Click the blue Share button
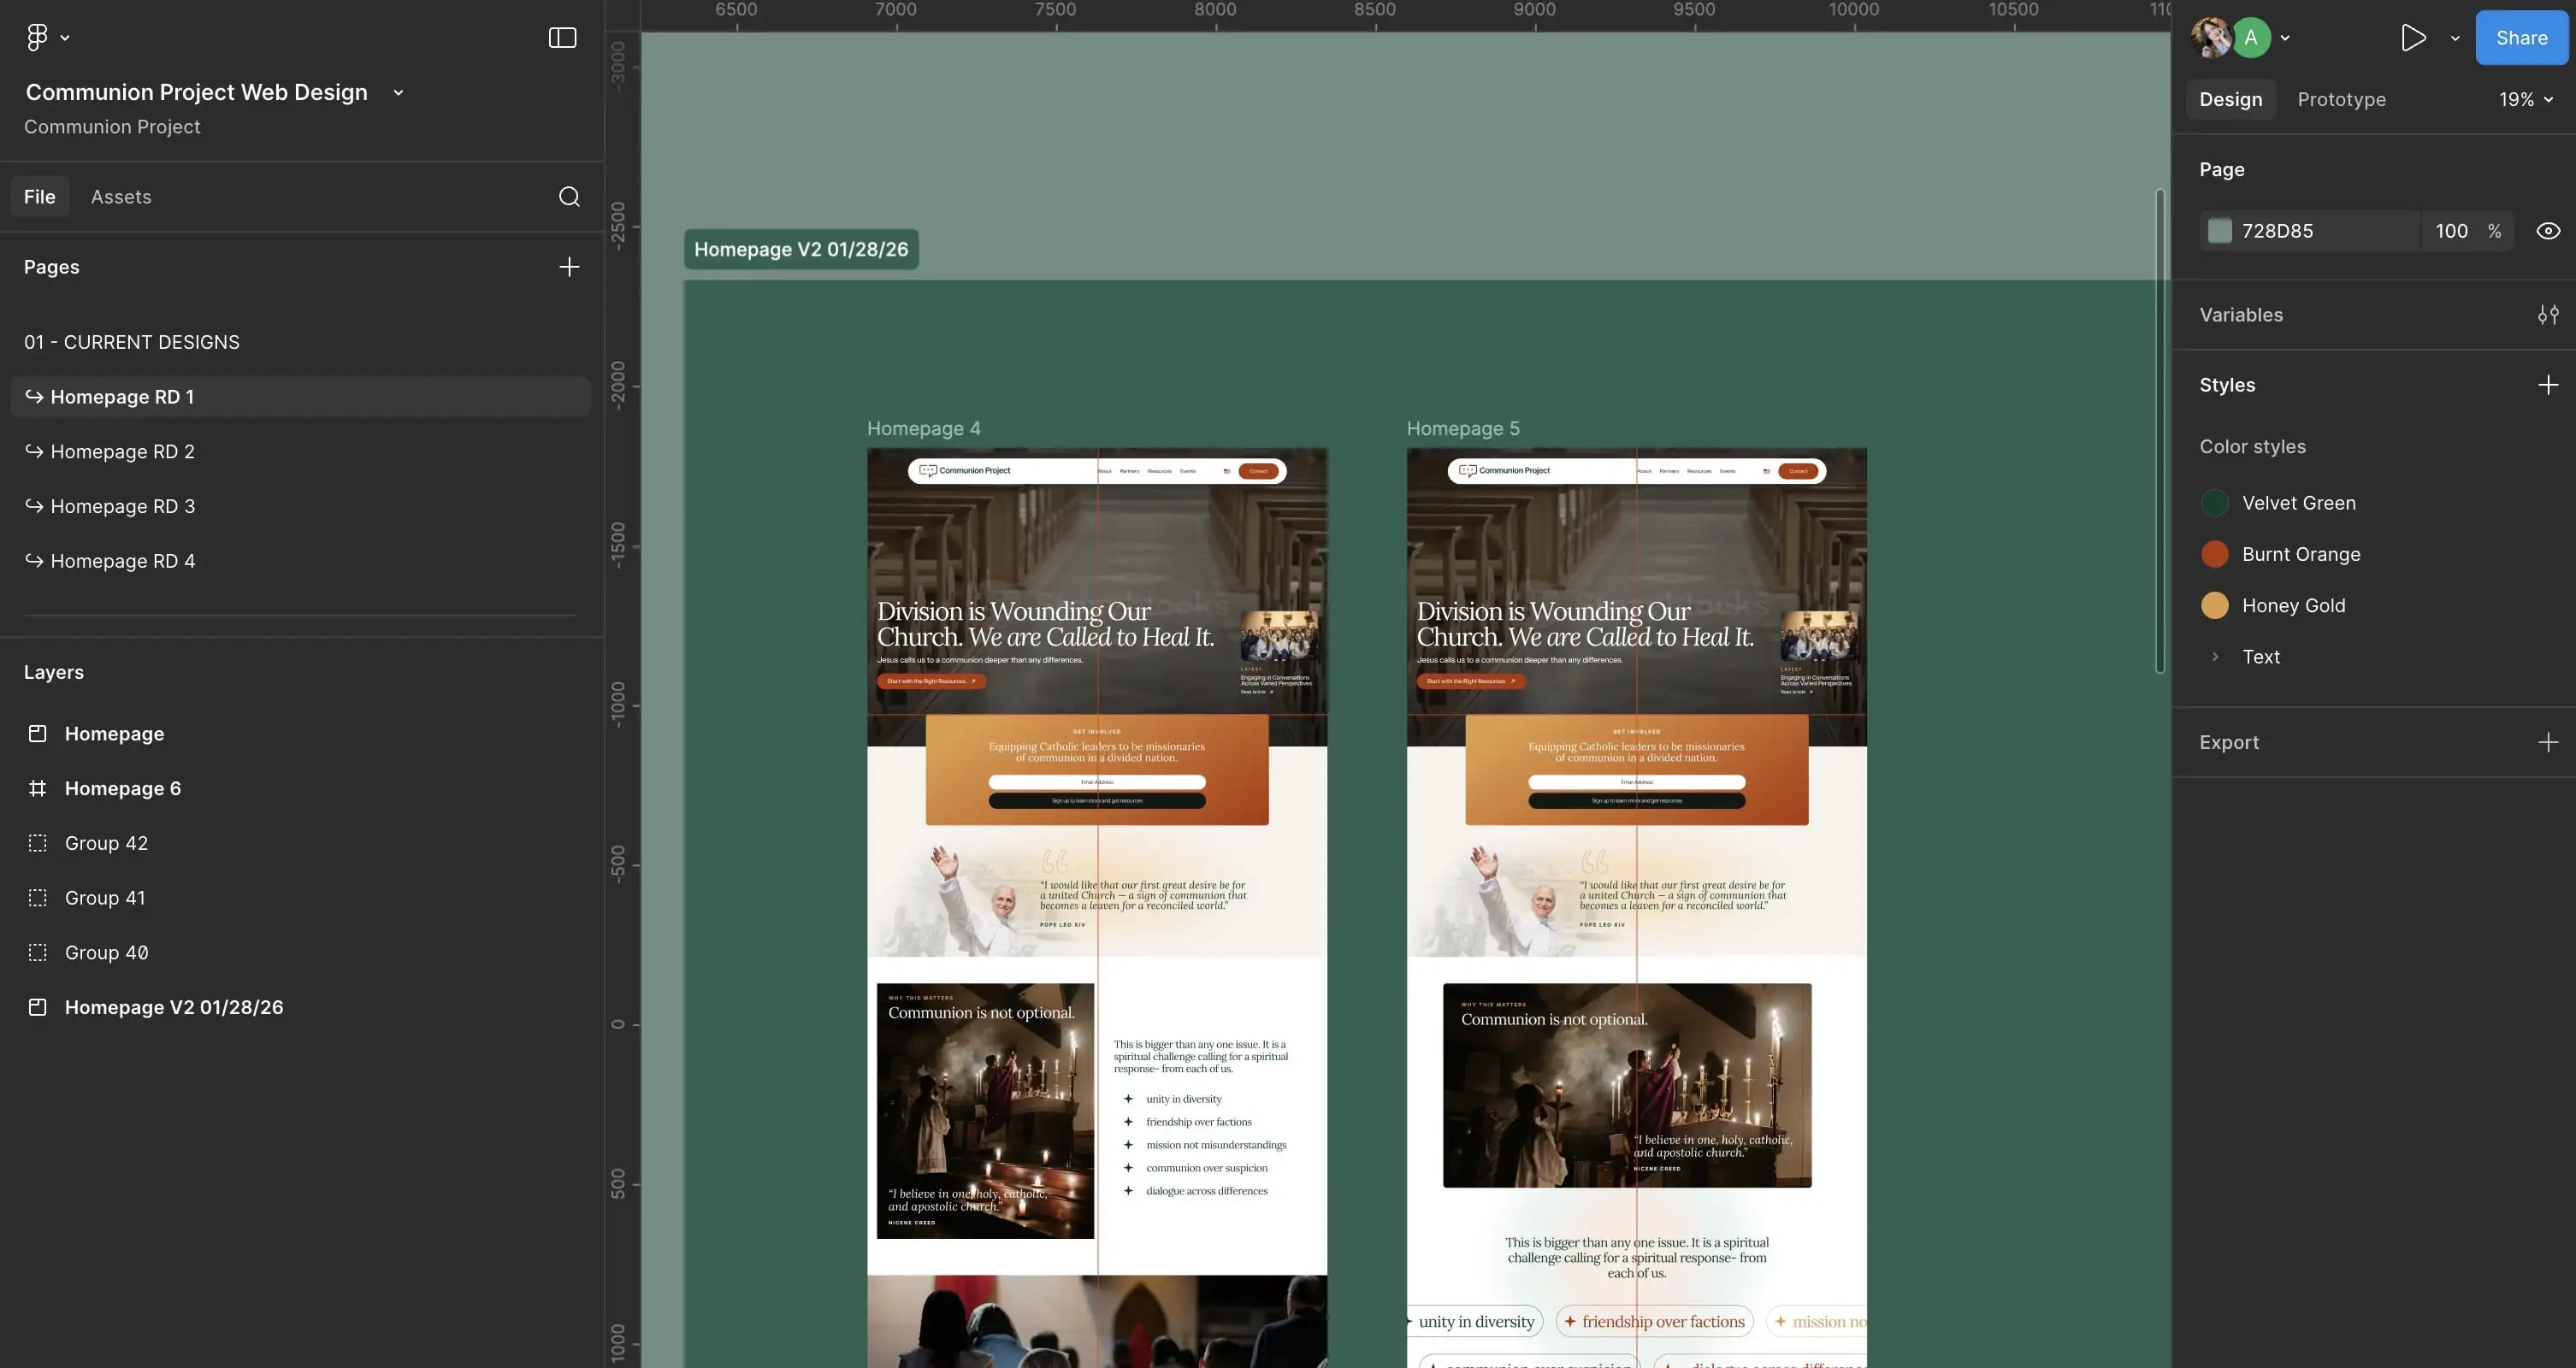 click(2521, 38)
